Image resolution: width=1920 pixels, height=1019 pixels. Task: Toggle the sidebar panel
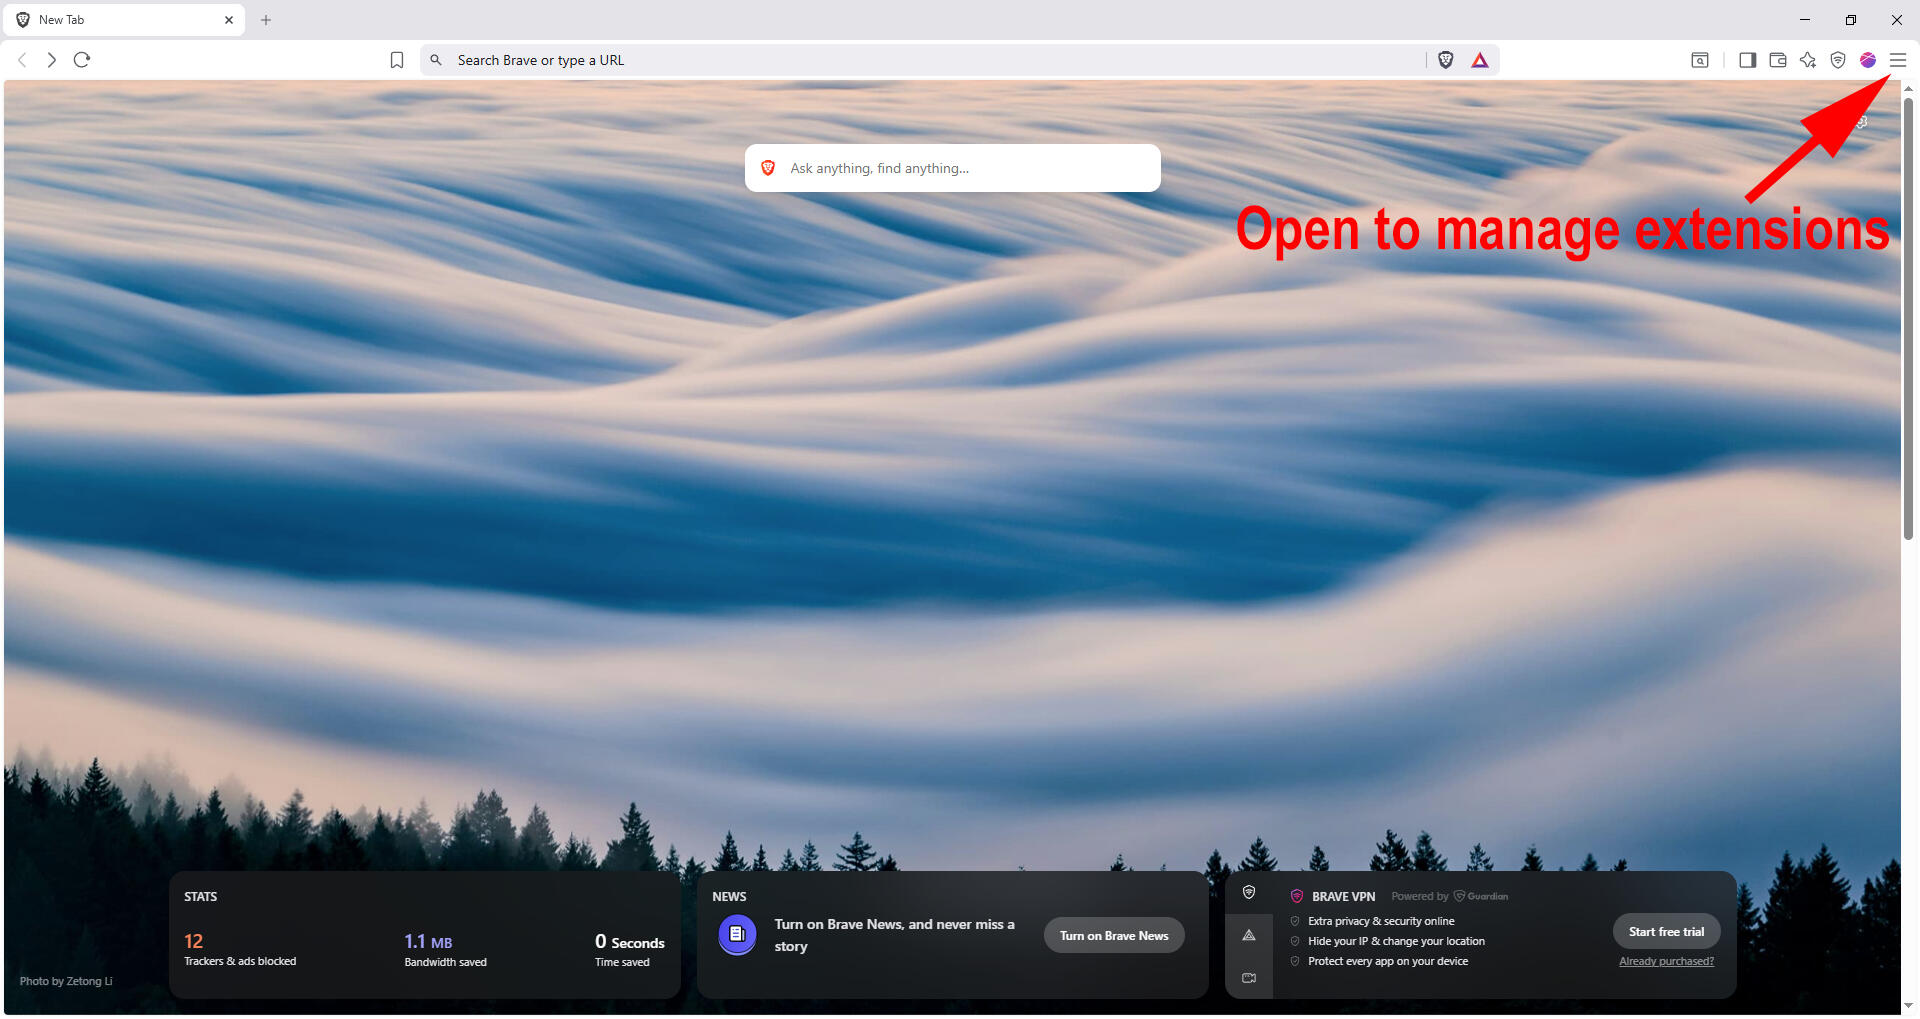(x=1747, y=60)
